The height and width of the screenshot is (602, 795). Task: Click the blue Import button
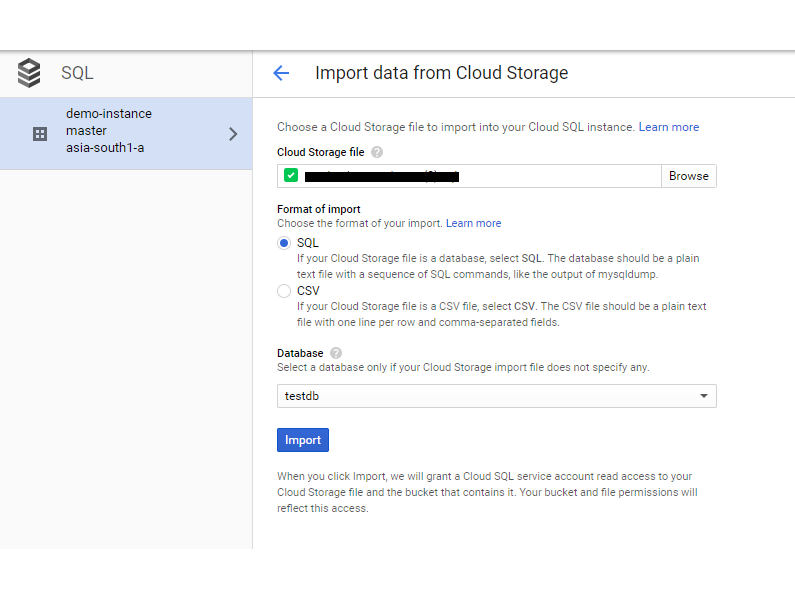coord(303,440)
